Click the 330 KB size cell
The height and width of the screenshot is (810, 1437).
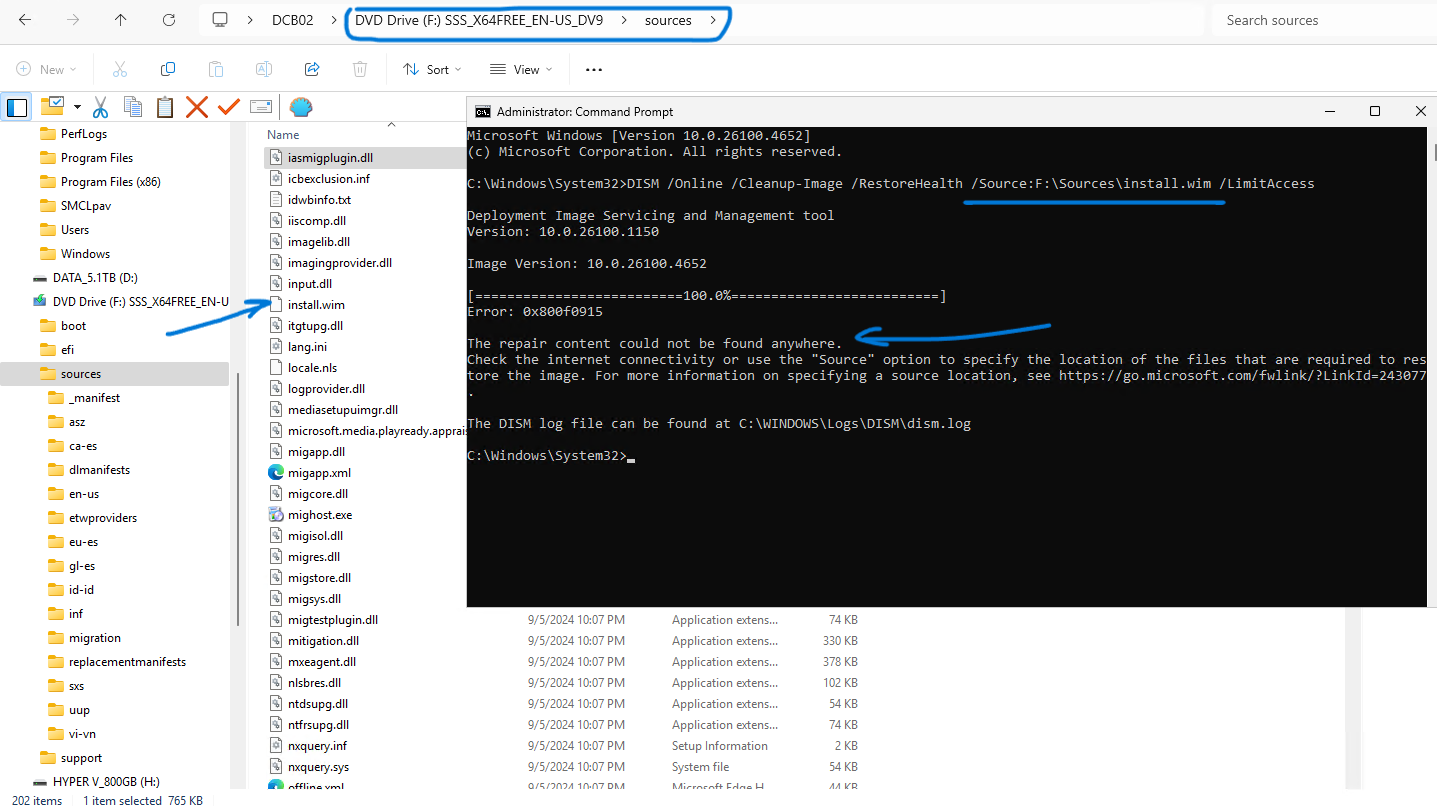click(840, 641)
